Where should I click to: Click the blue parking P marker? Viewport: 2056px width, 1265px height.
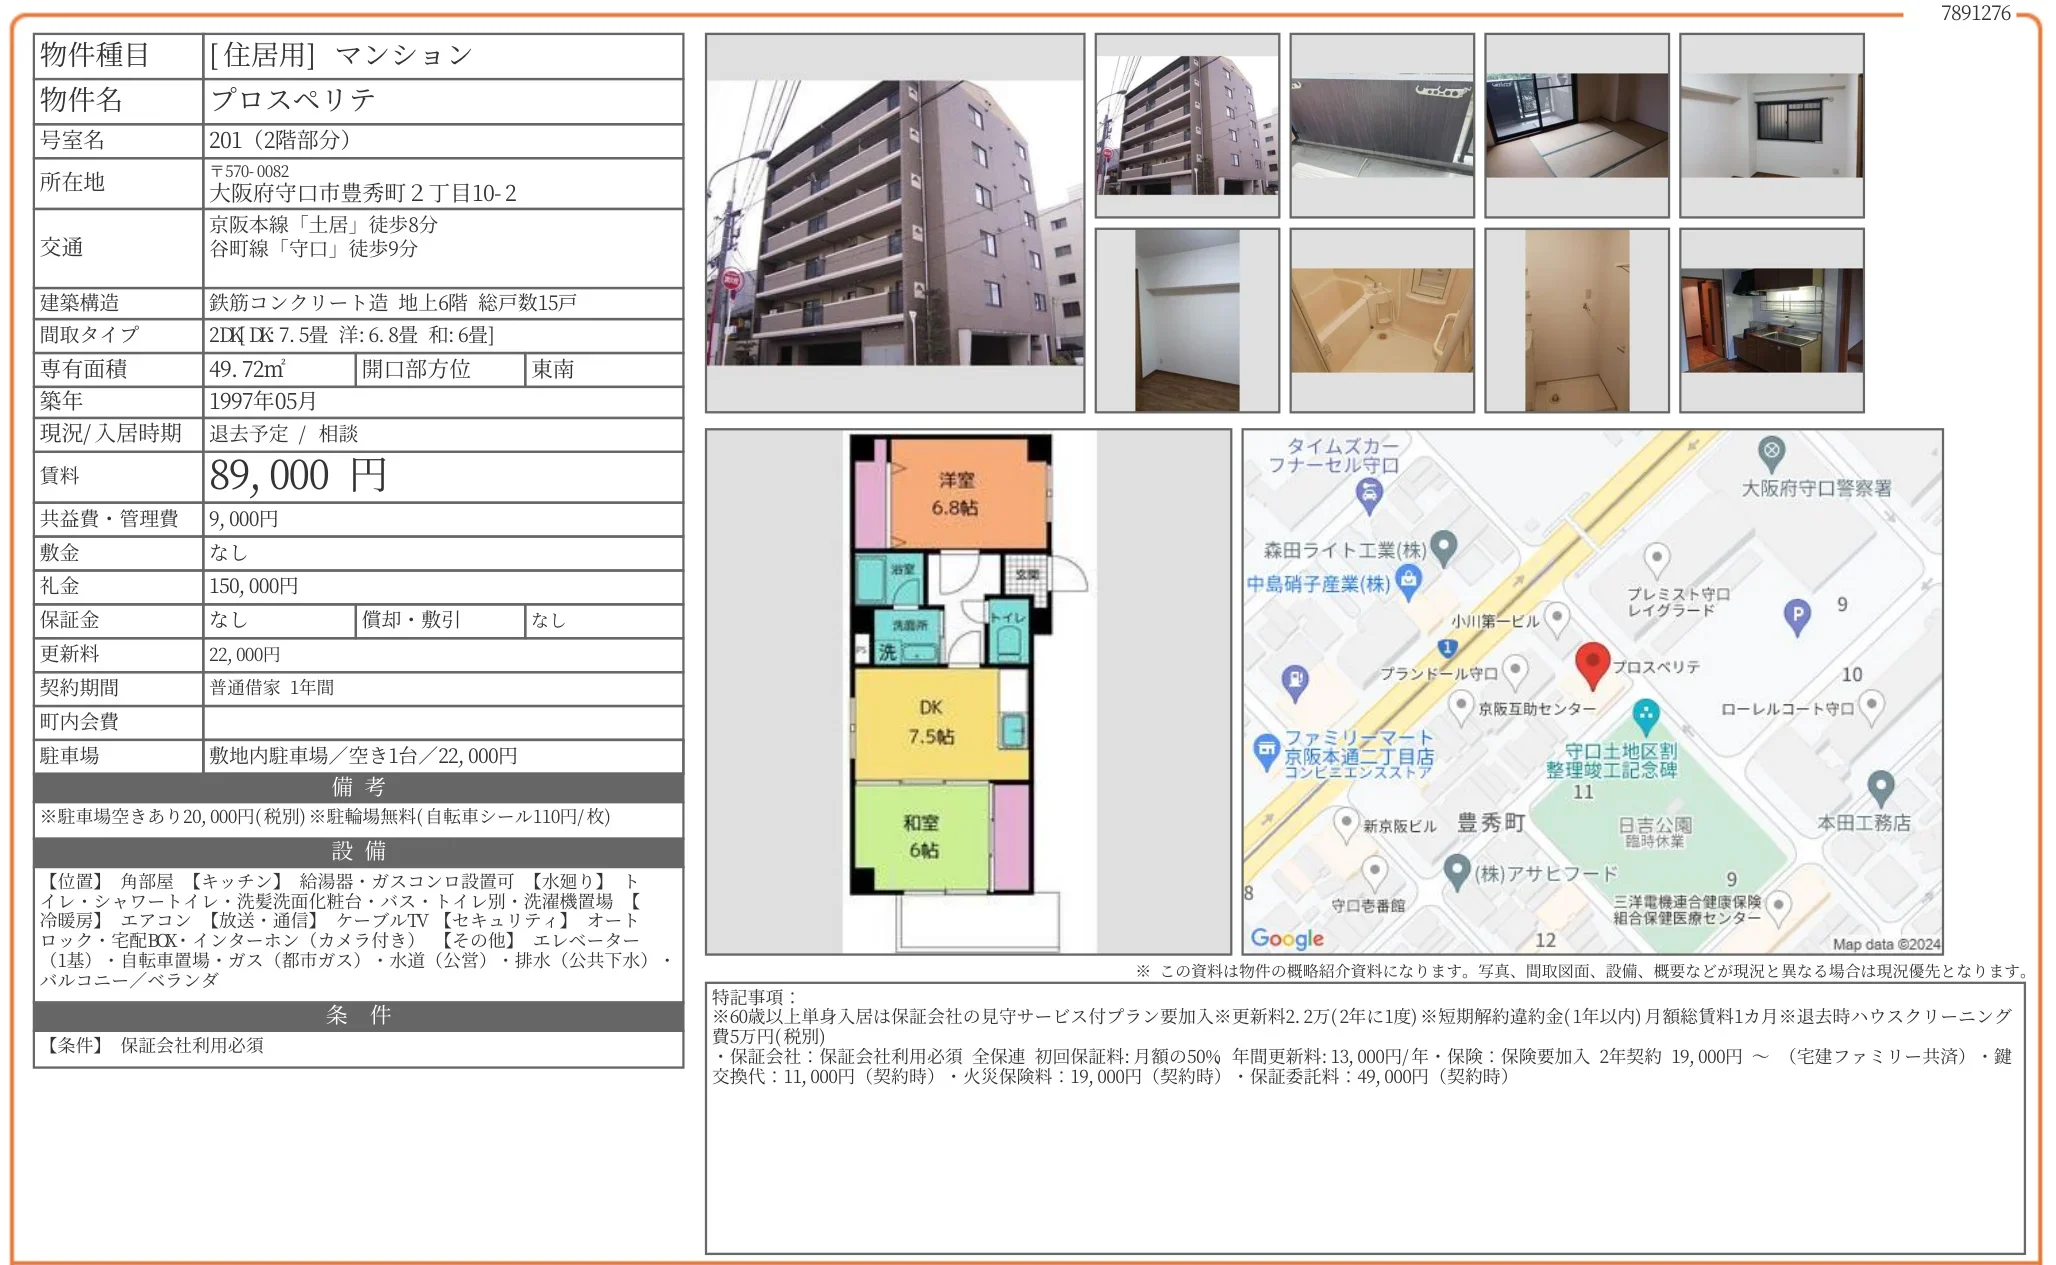pos(1797,615)
